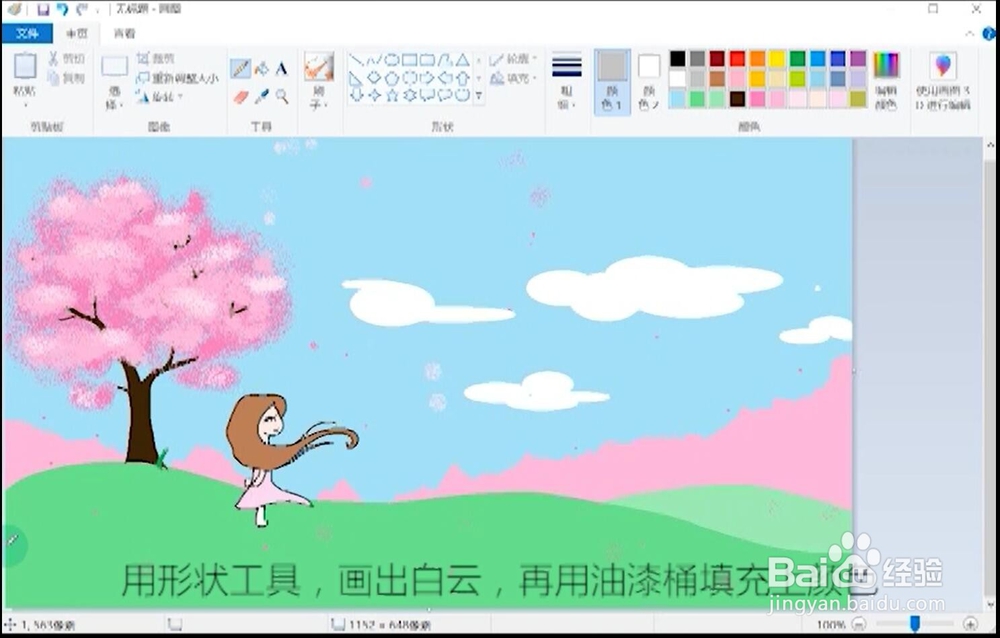Select the rectangle shape tool
Screen dimensions: 1000x638
[407, 59]
